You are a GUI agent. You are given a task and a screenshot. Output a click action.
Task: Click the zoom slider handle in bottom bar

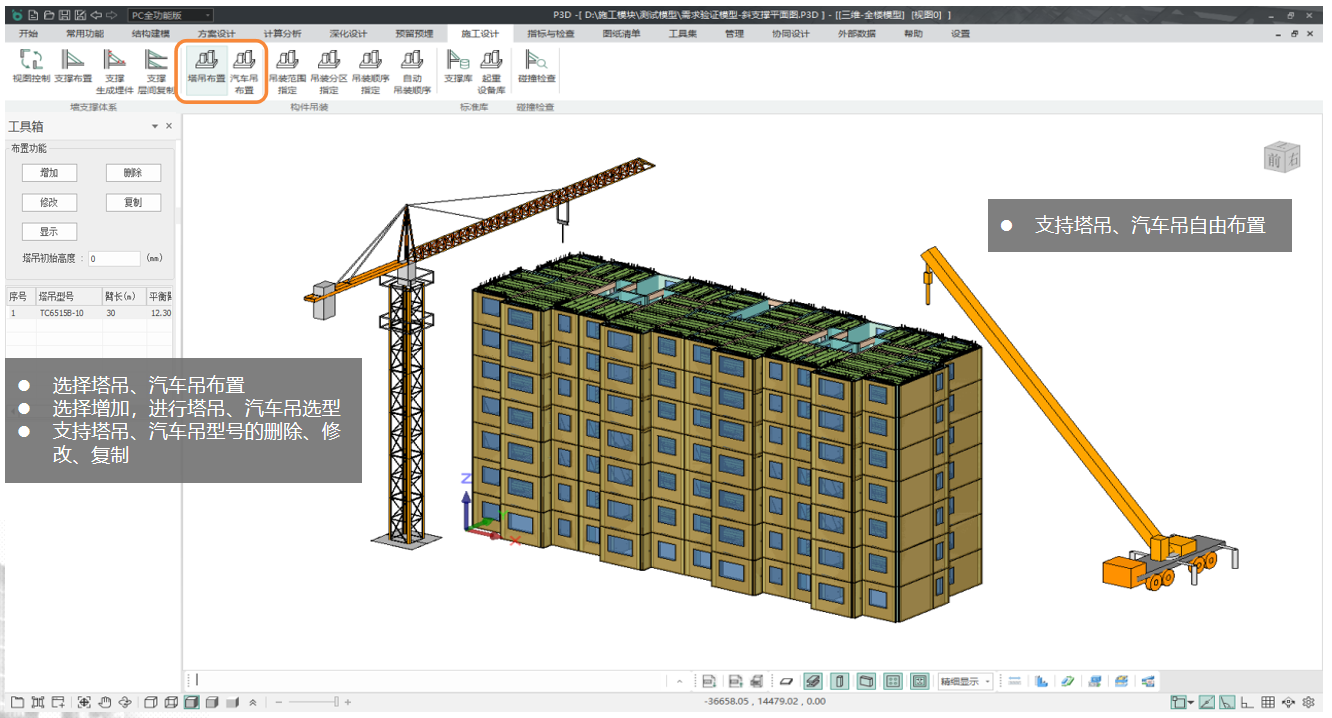[x=336, y=702]
